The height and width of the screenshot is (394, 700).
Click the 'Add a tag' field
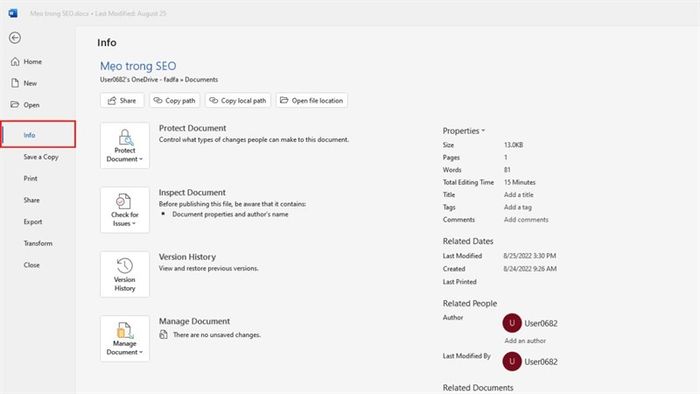(517, 207)
